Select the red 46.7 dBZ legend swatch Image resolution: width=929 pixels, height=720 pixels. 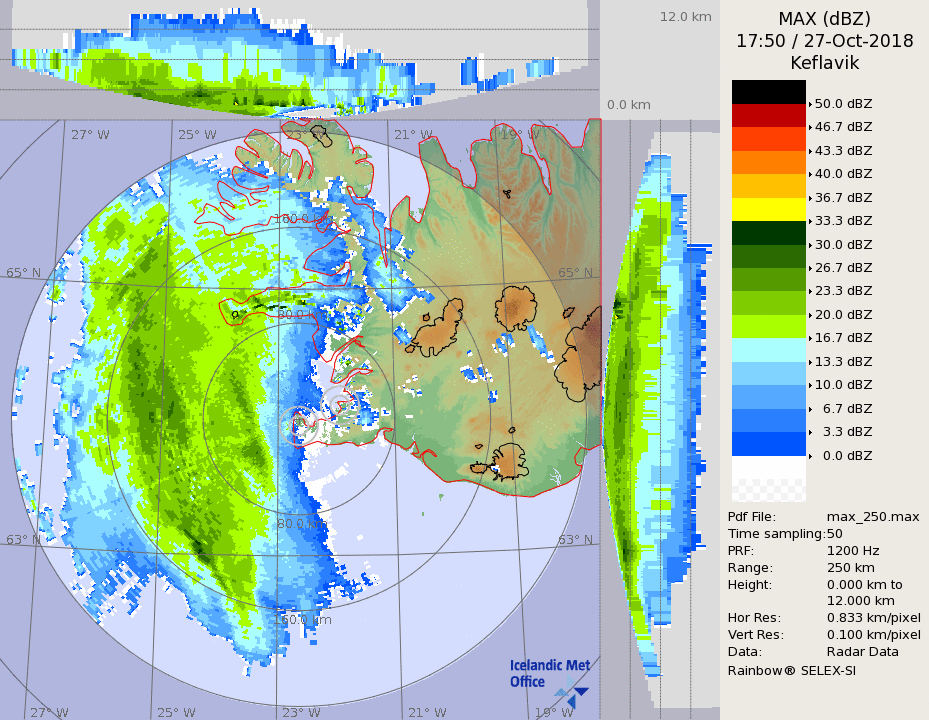pos(768,115)
